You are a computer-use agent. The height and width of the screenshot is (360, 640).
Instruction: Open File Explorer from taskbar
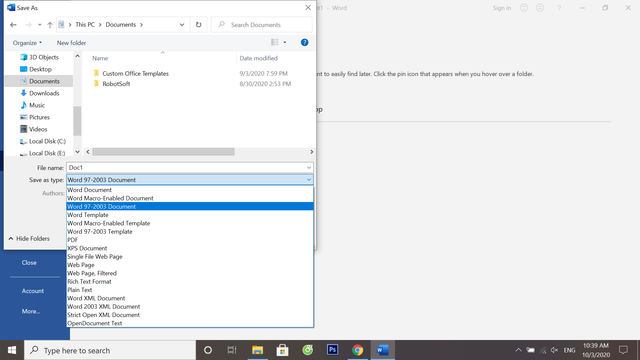pyautogui.click(x=257, y=350)
